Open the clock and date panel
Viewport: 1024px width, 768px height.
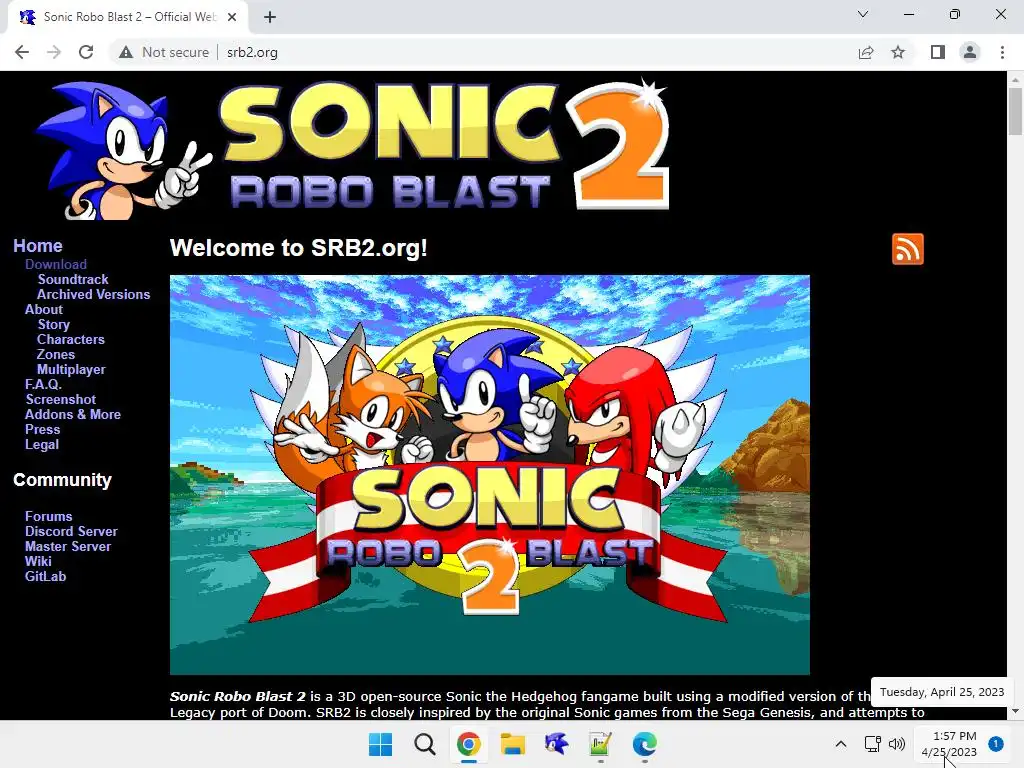point(949,744)
